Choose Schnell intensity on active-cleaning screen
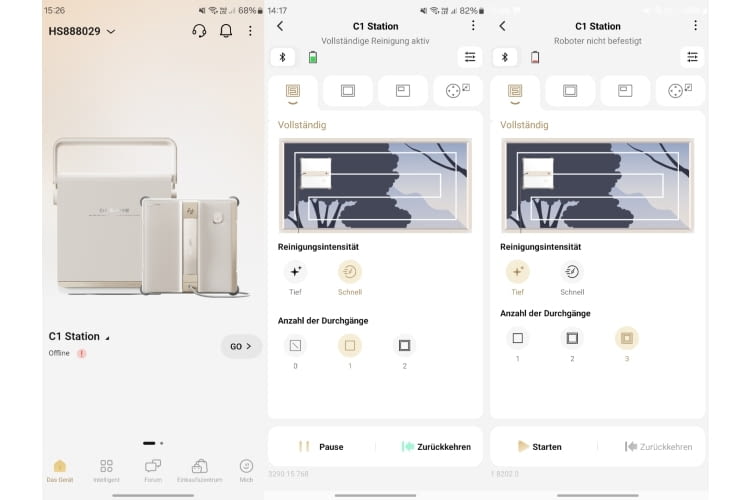 point(350,278)
